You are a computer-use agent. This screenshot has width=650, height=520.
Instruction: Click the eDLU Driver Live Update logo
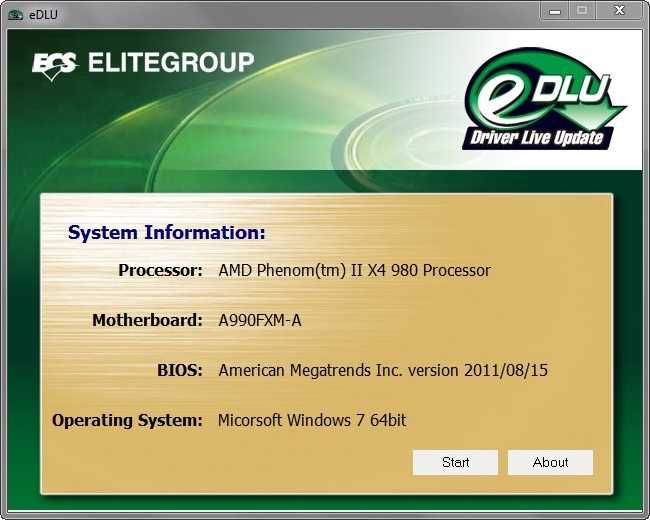tap(543, 99)
